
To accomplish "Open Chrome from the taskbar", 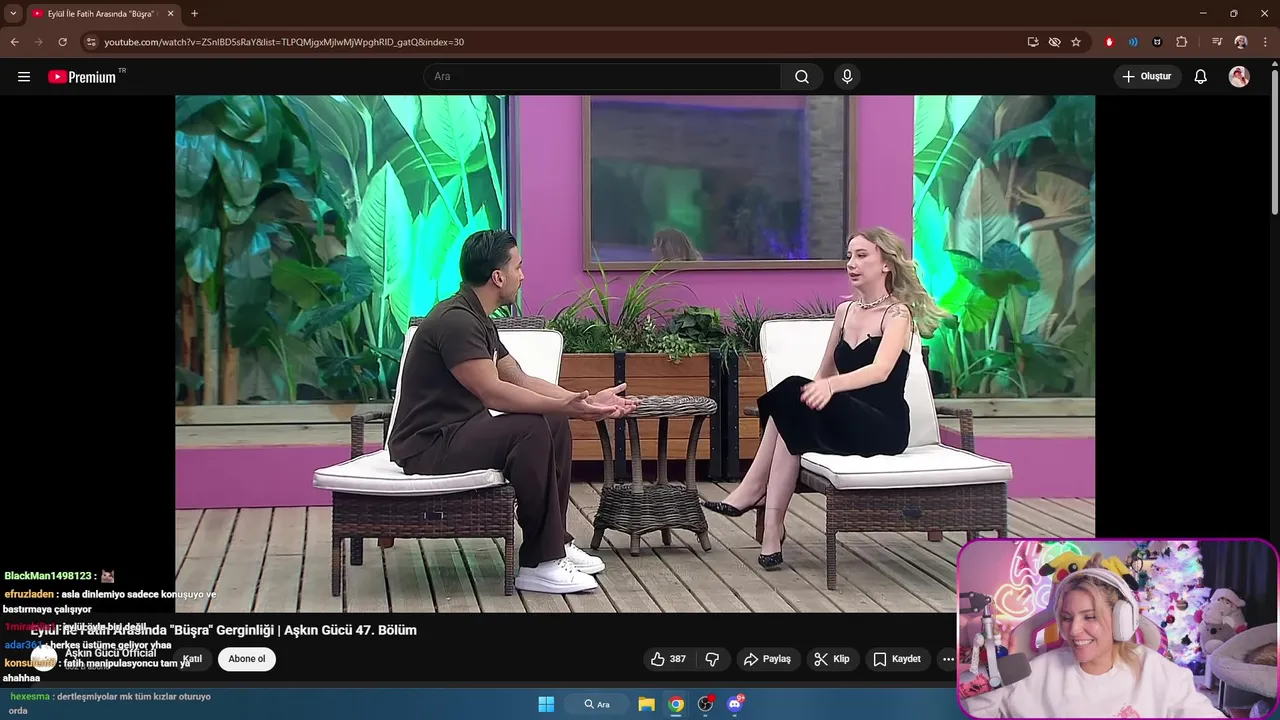I will [x=677, y=704].
